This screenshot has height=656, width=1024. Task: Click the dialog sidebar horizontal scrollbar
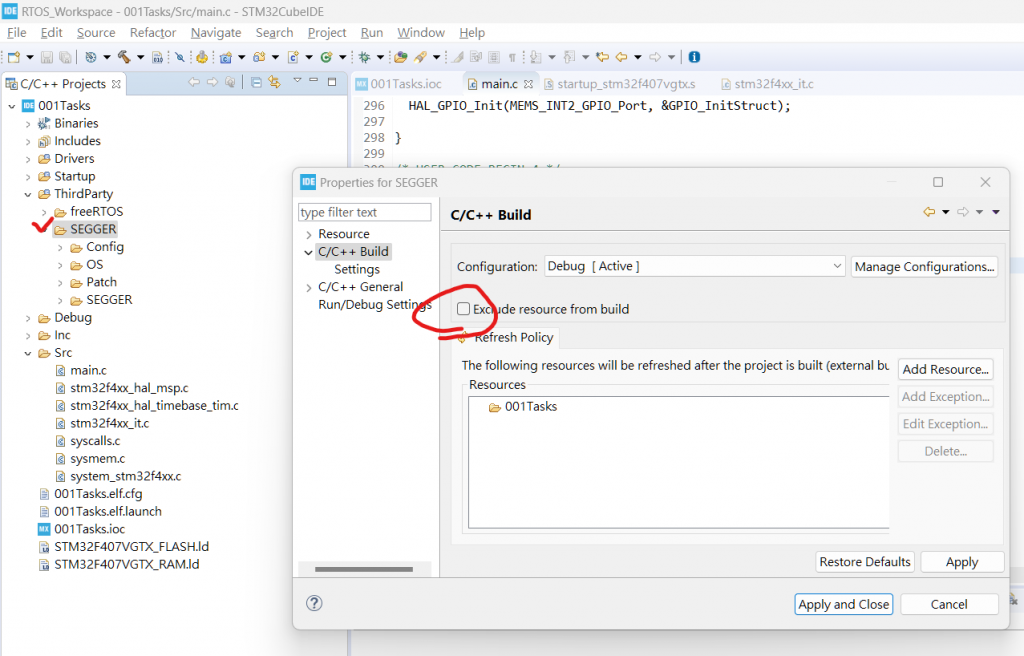(364, 569)
